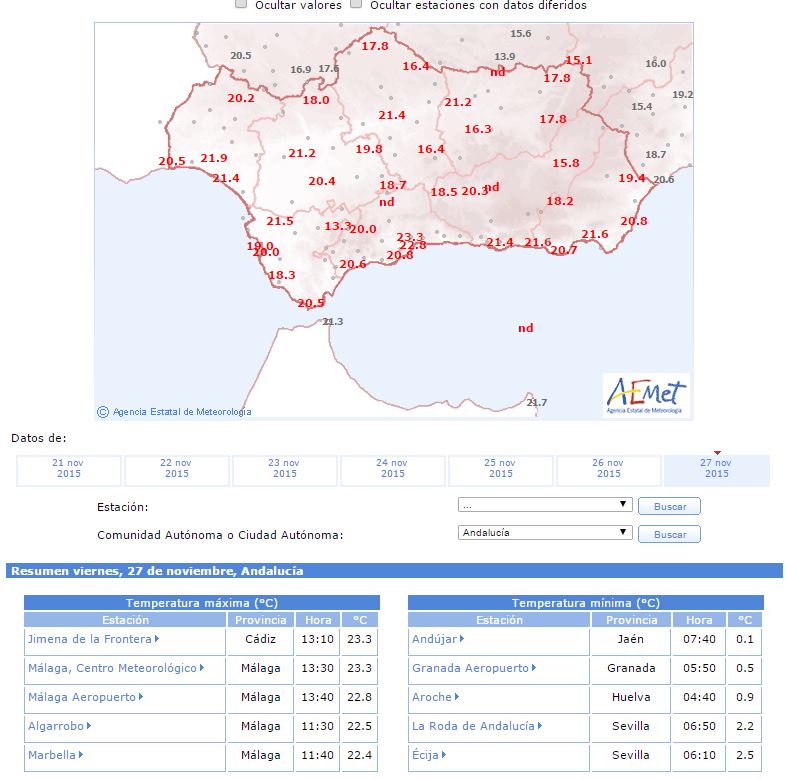Click the 13.3 value on the map
Screen dimensions: 786x780
pyautogui.click(x=337, y=226)
